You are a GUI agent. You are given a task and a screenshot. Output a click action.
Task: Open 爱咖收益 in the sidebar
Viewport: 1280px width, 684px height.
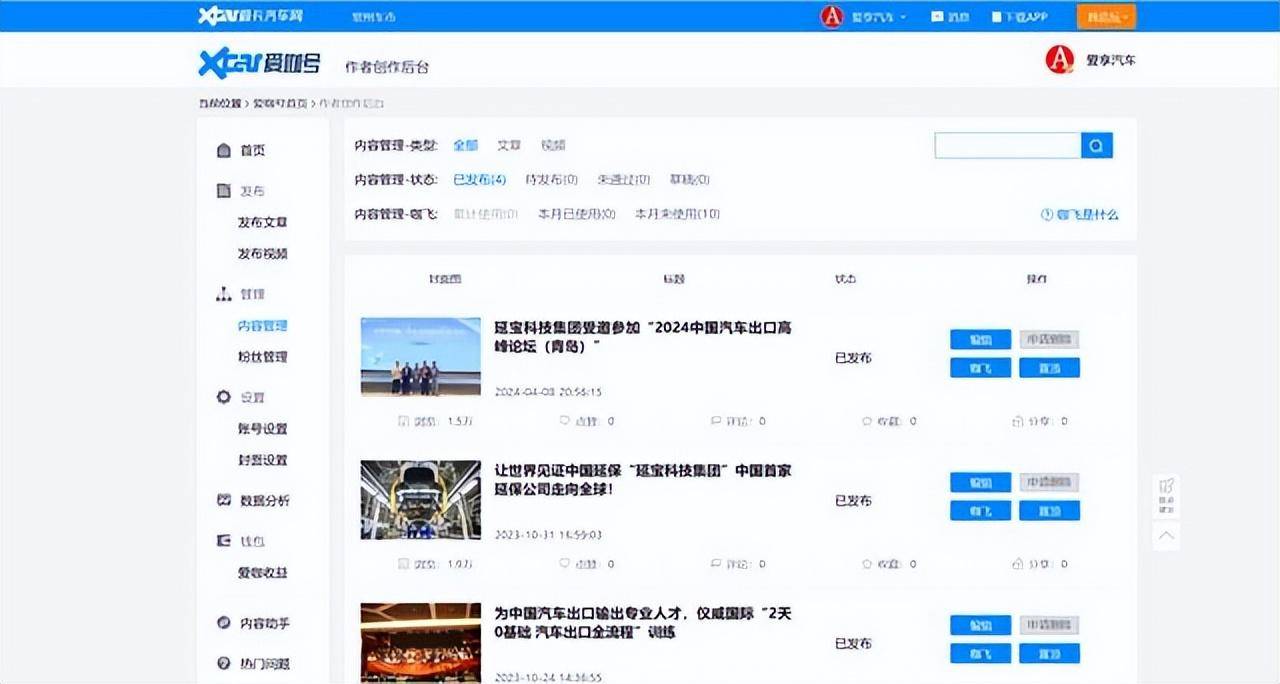click(262, 573)
